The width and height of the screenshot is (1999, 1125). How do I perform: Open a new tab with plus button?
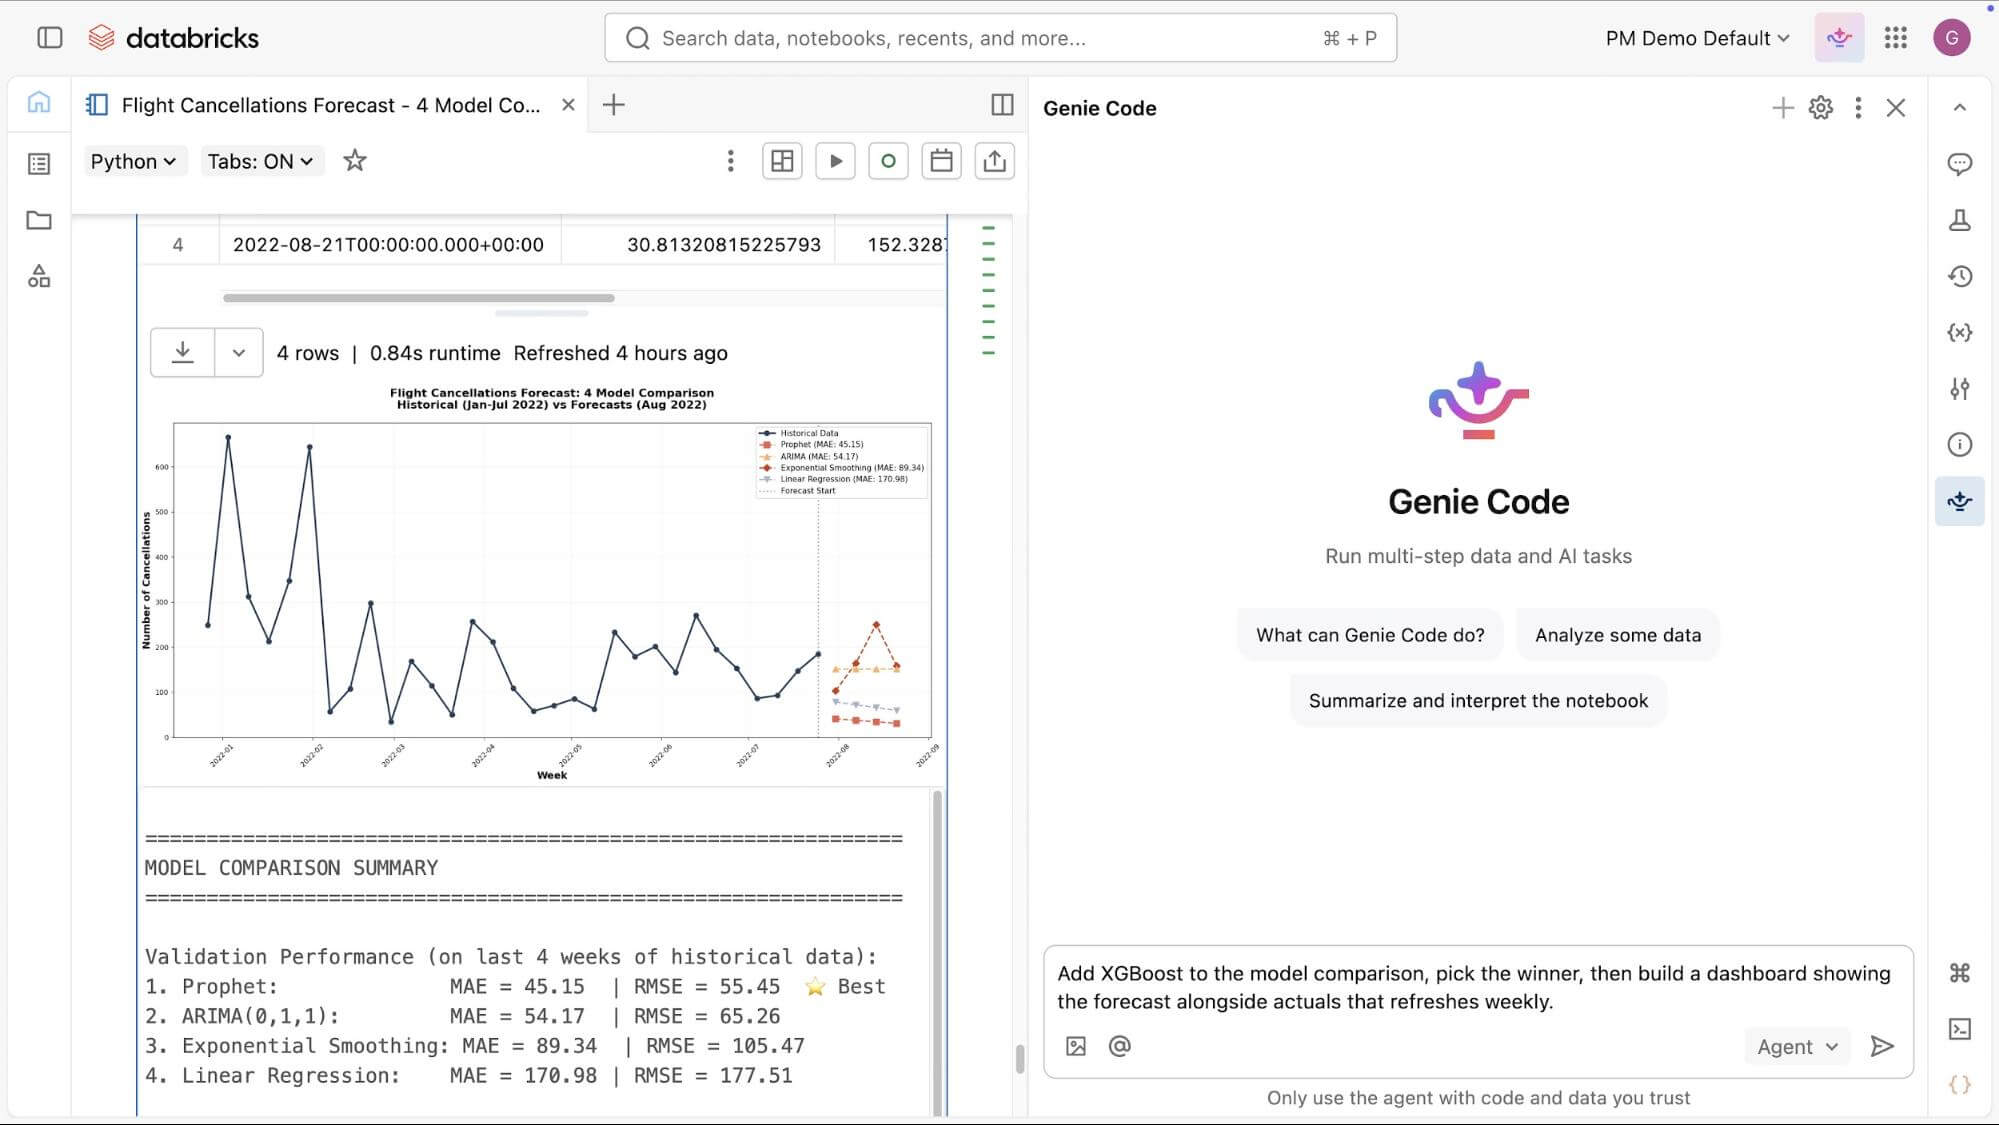(613, 105)
